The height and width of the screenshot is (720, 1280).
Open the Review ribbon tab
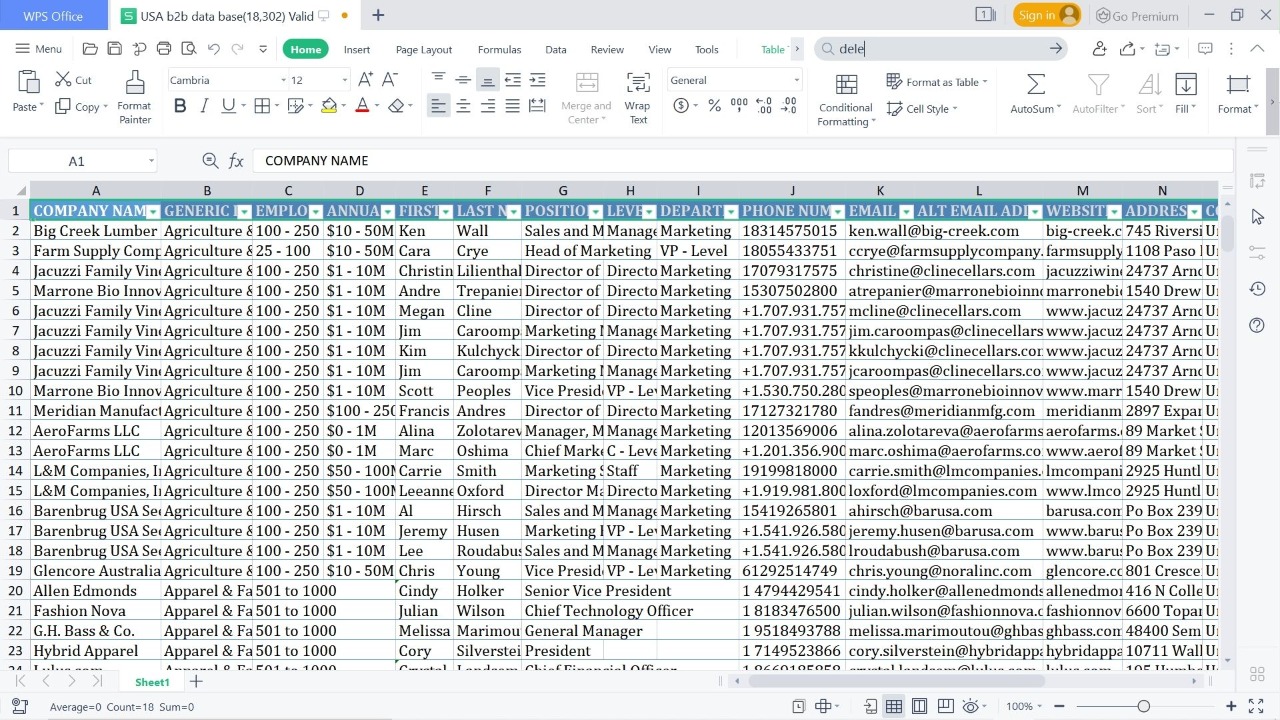(x=607, y=49)
